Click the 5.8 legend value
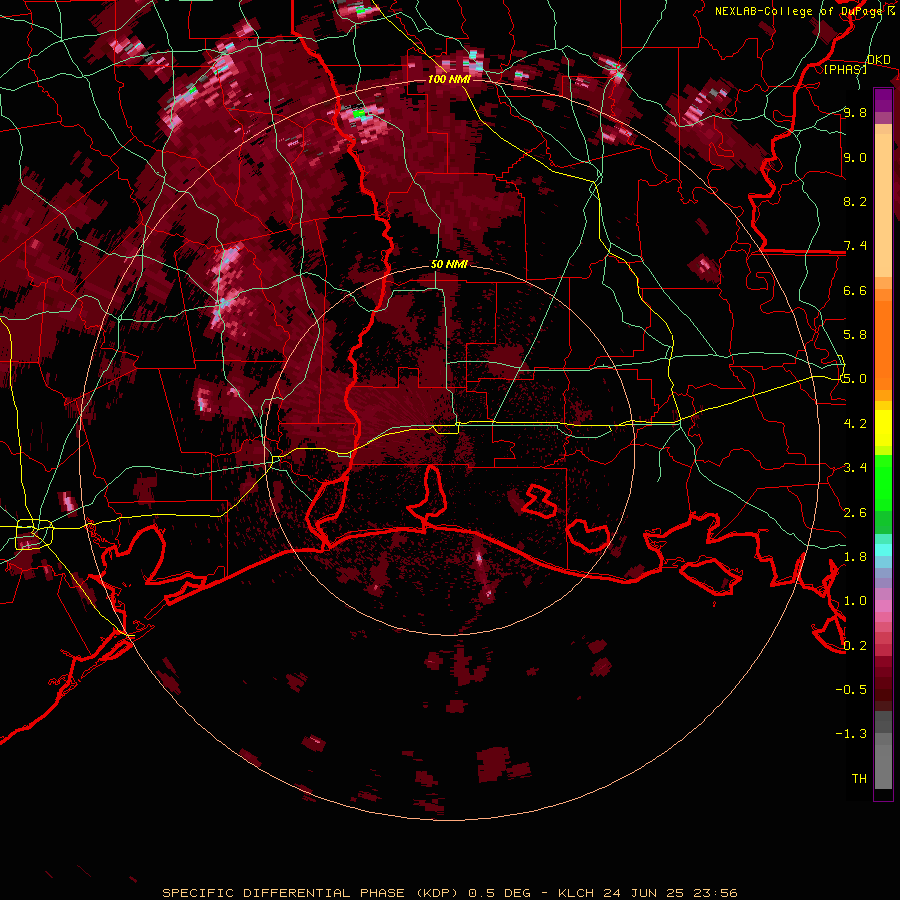Viewport: 900px width, 900px height. 855,335
